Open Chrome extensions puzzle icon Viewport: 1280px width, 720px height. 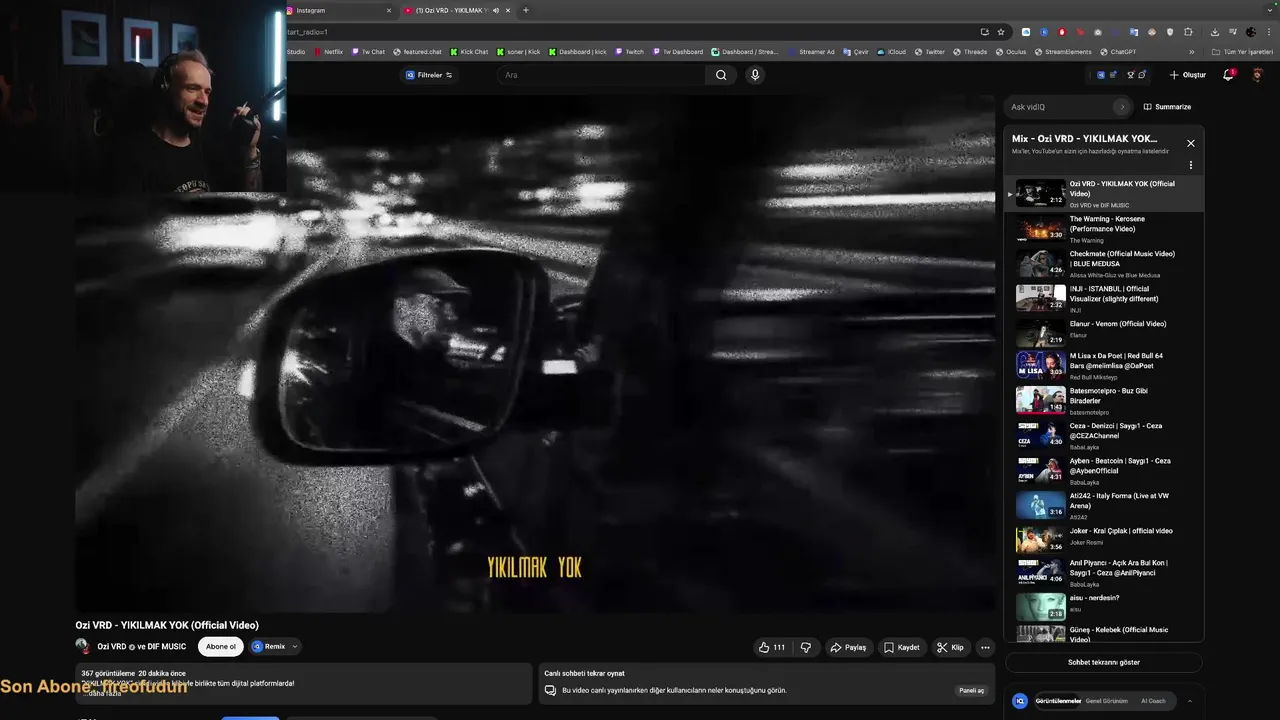tap(1189, 32)
